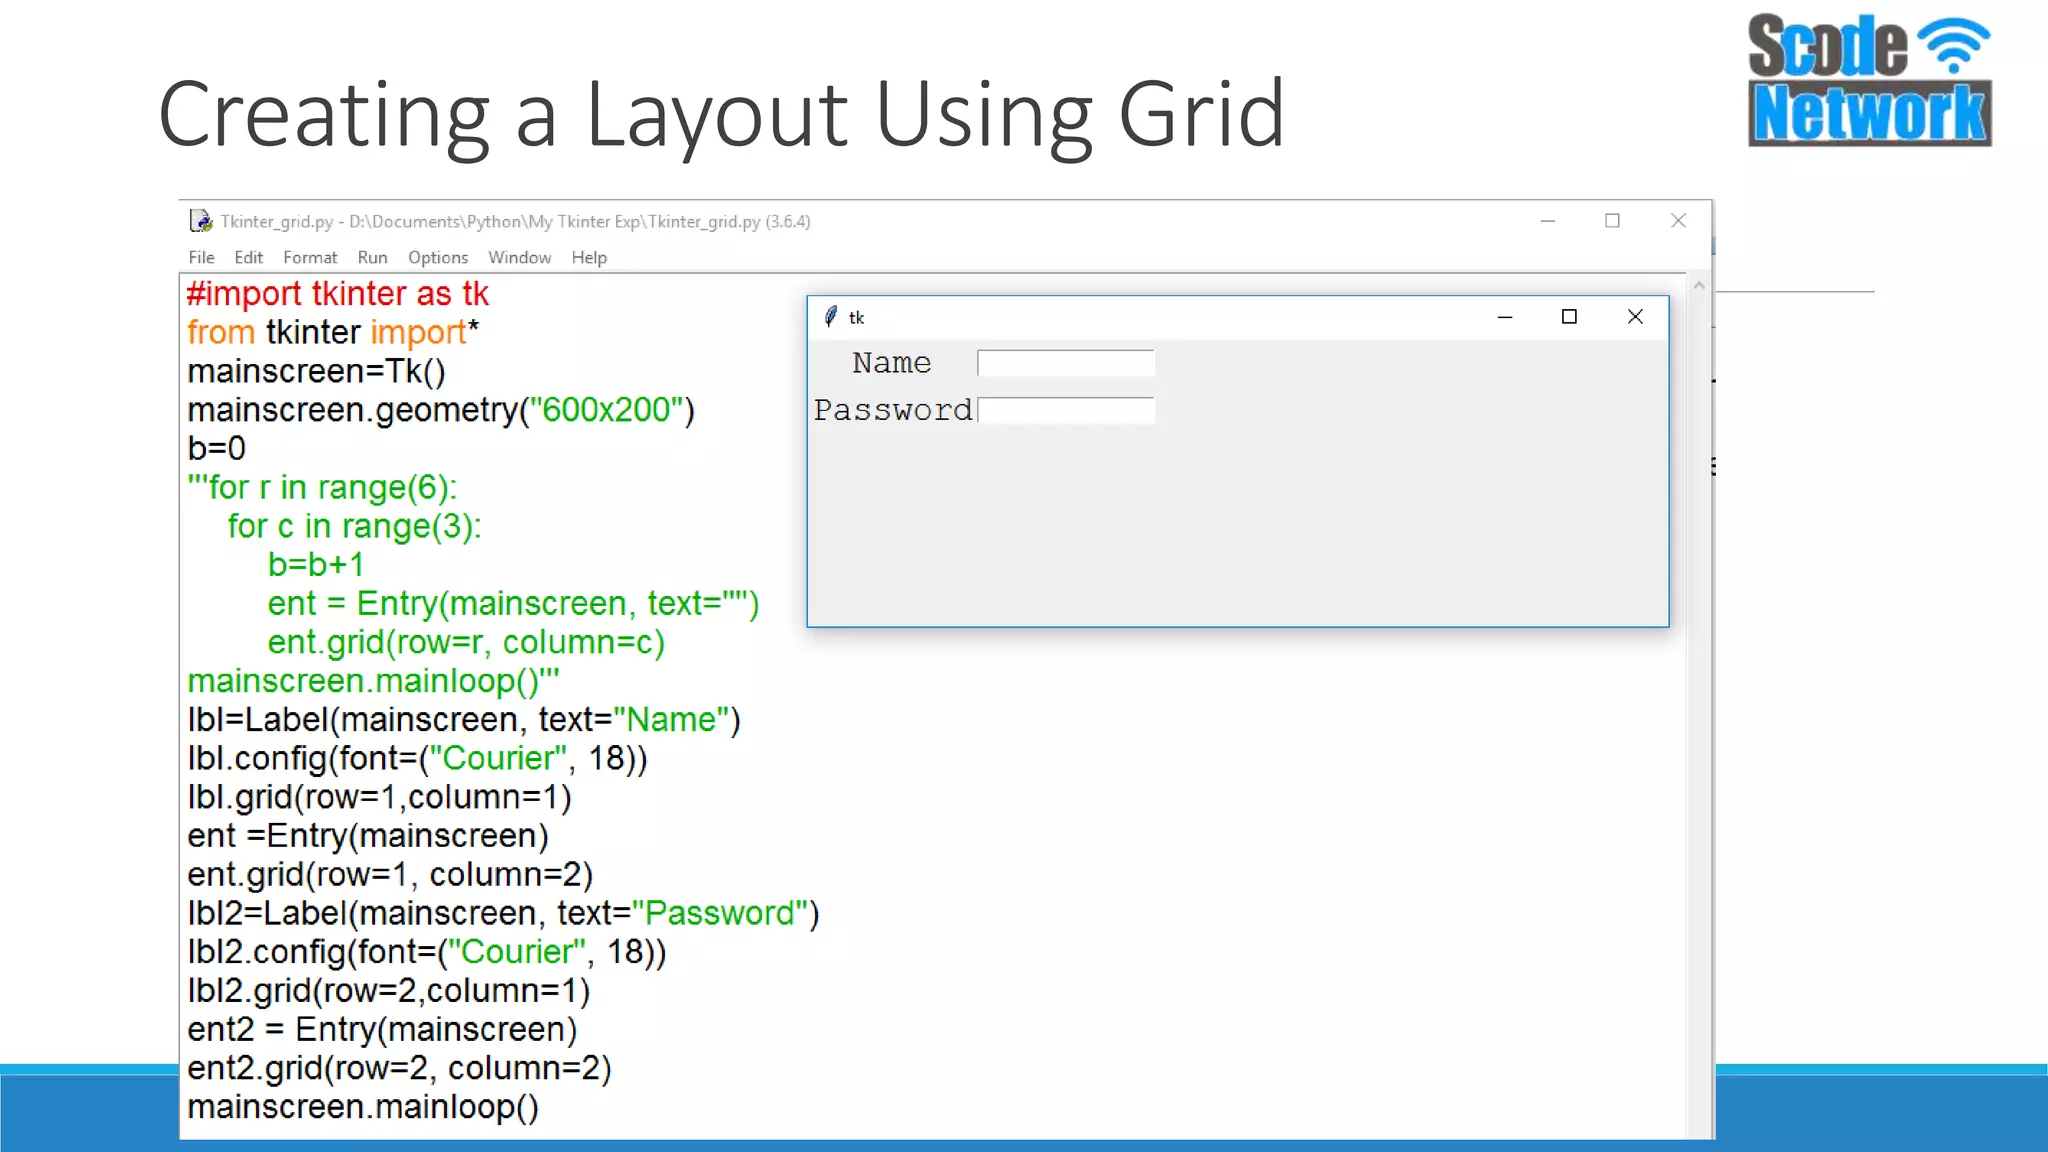Click the line mainscreen.geometry("600x200")
The image size is (2048, 1152).
(441, 410)
